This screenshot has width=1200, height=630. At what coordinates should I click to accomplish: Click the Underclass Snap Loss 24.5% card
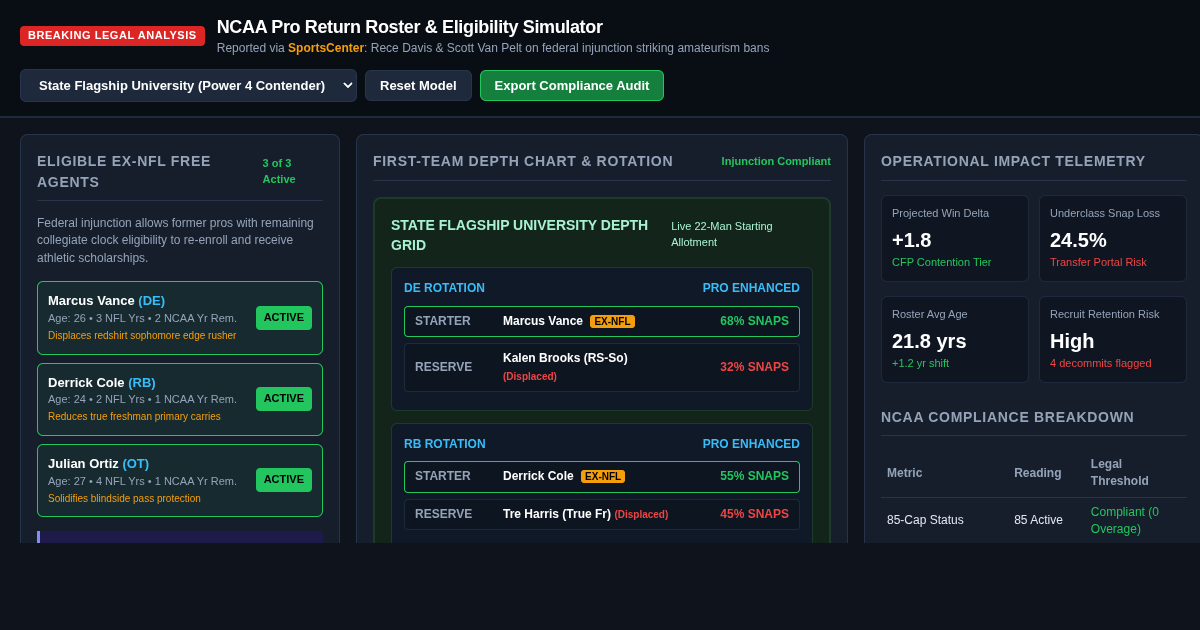point(1113,238)
